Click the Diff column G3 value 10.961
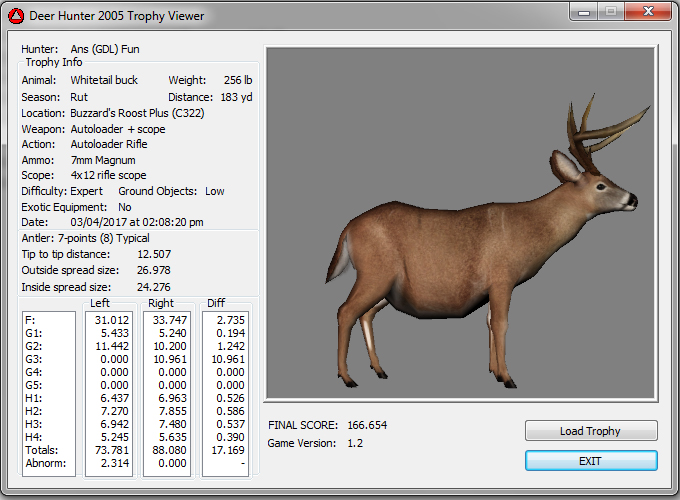Screen dimensions: 680x500 coord(225,359)
